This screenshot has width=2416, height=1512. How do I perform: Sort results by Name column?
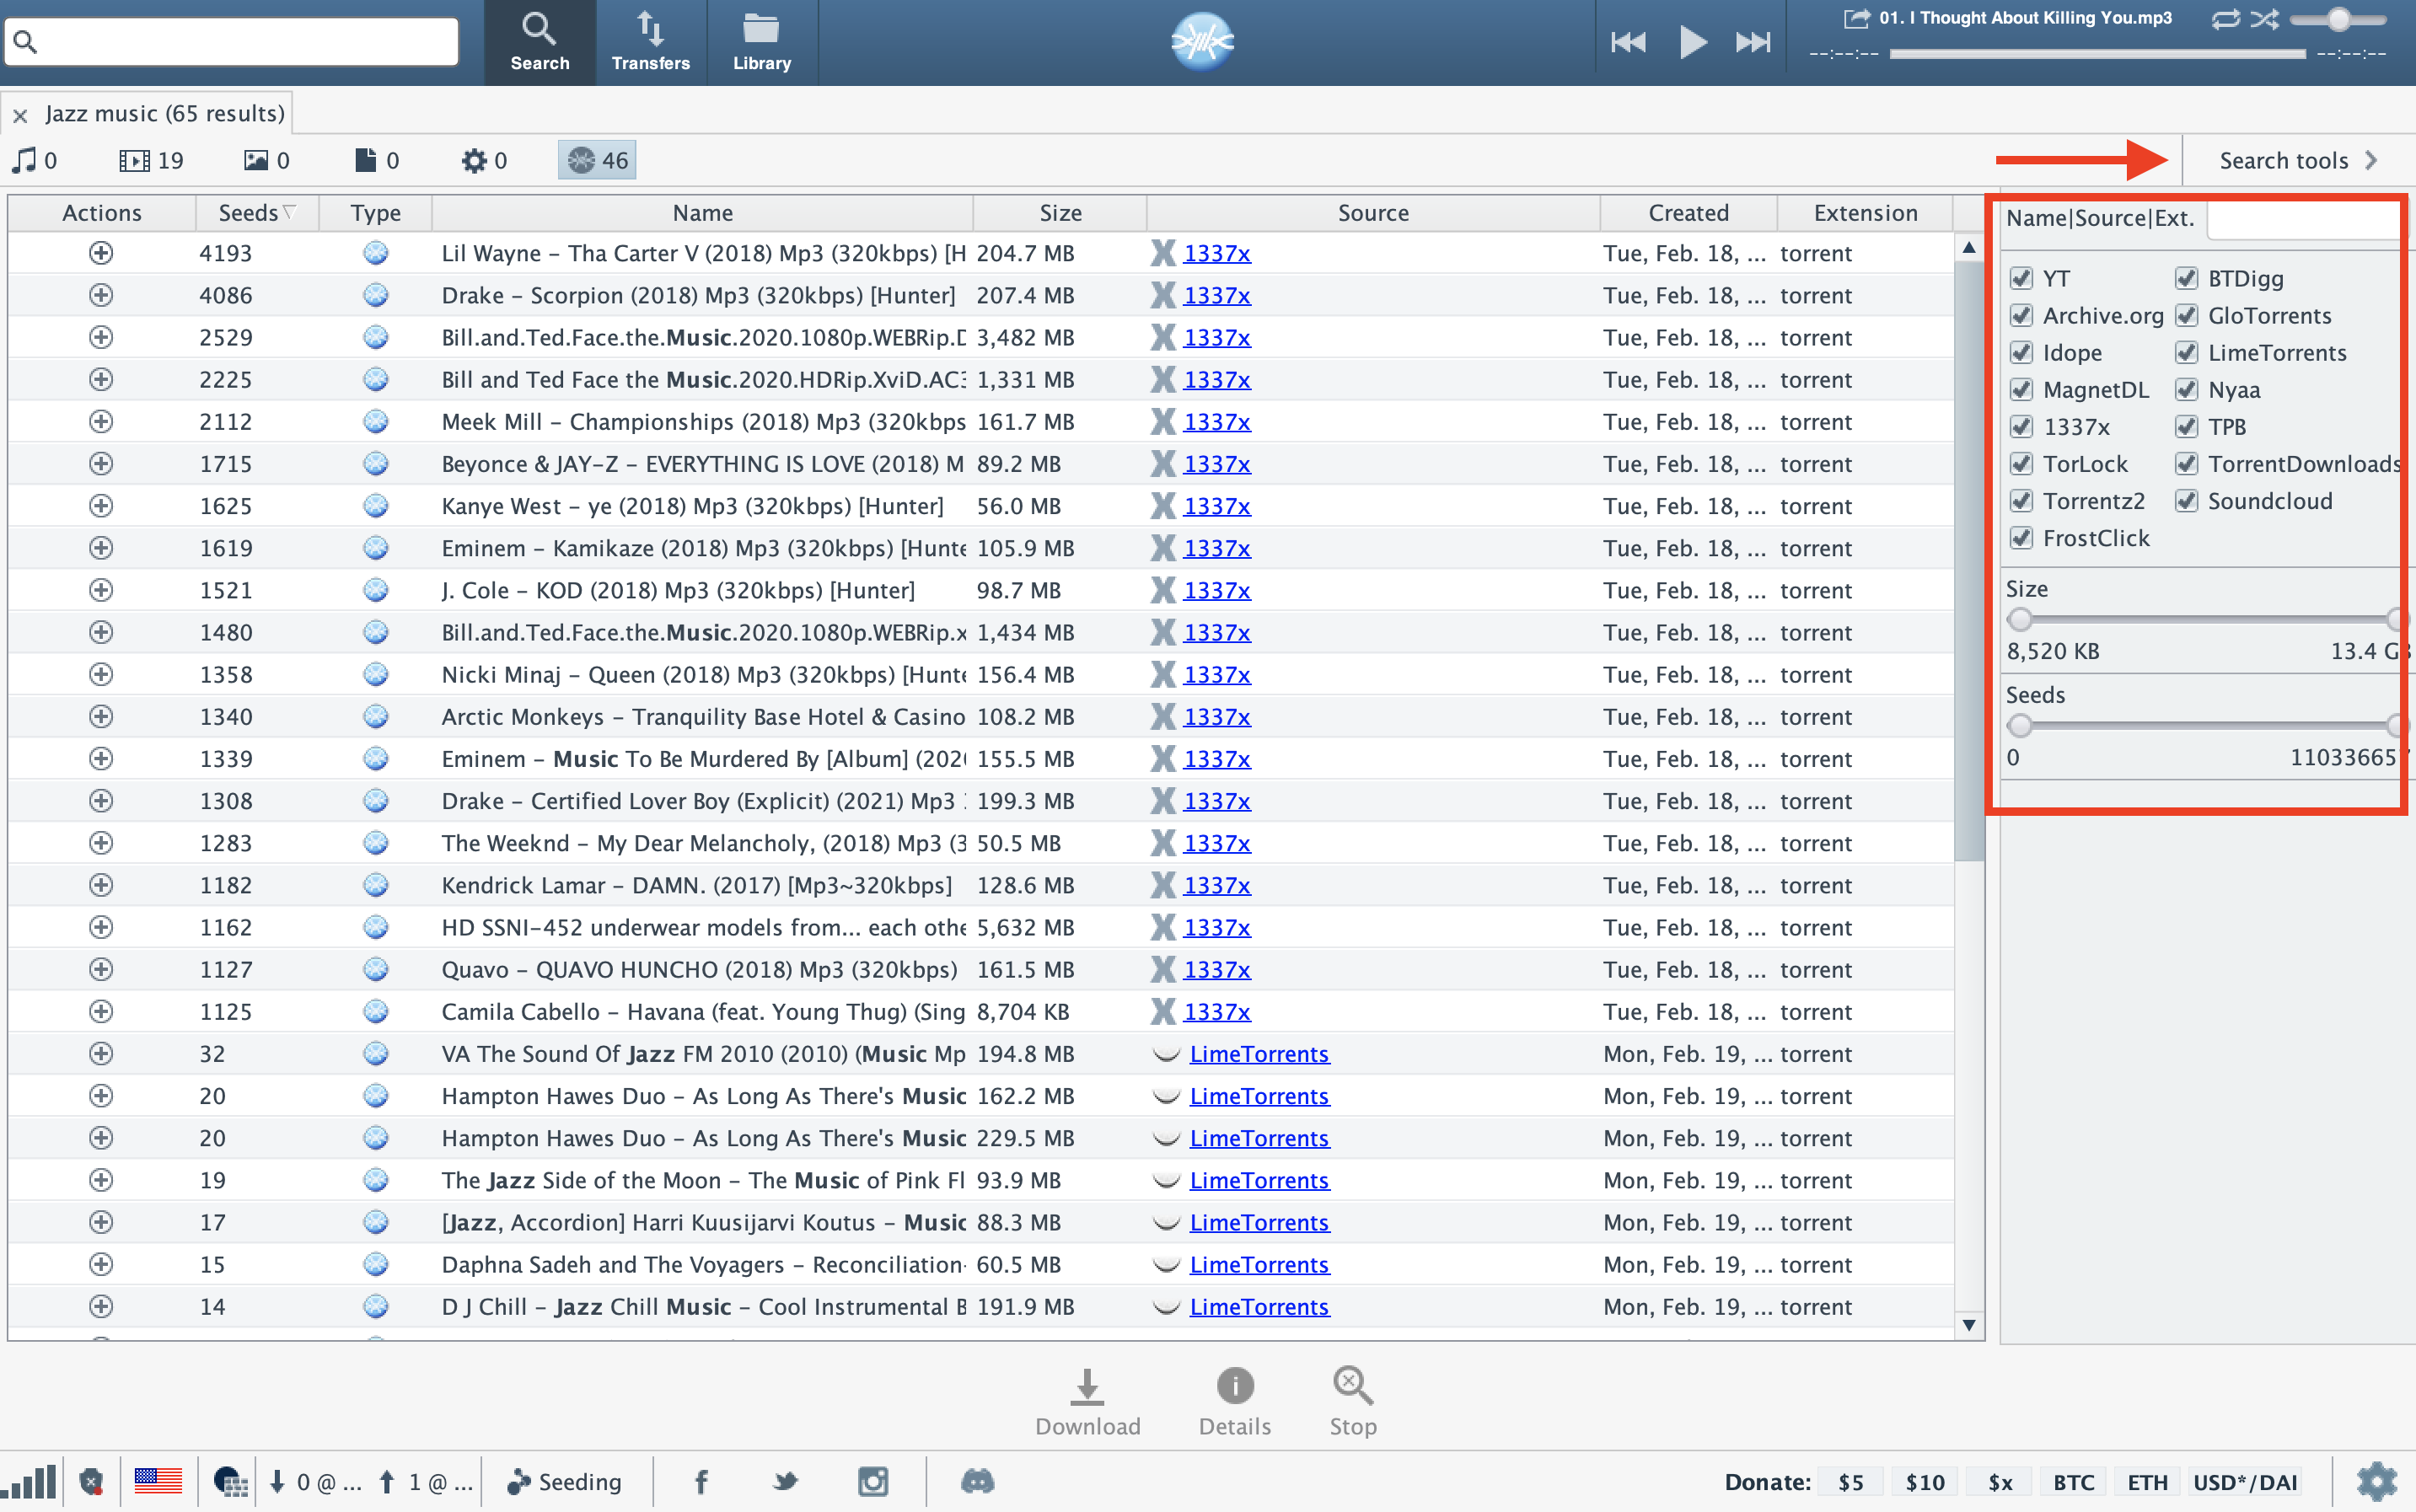pyautogui.click(x=702, y=213)
